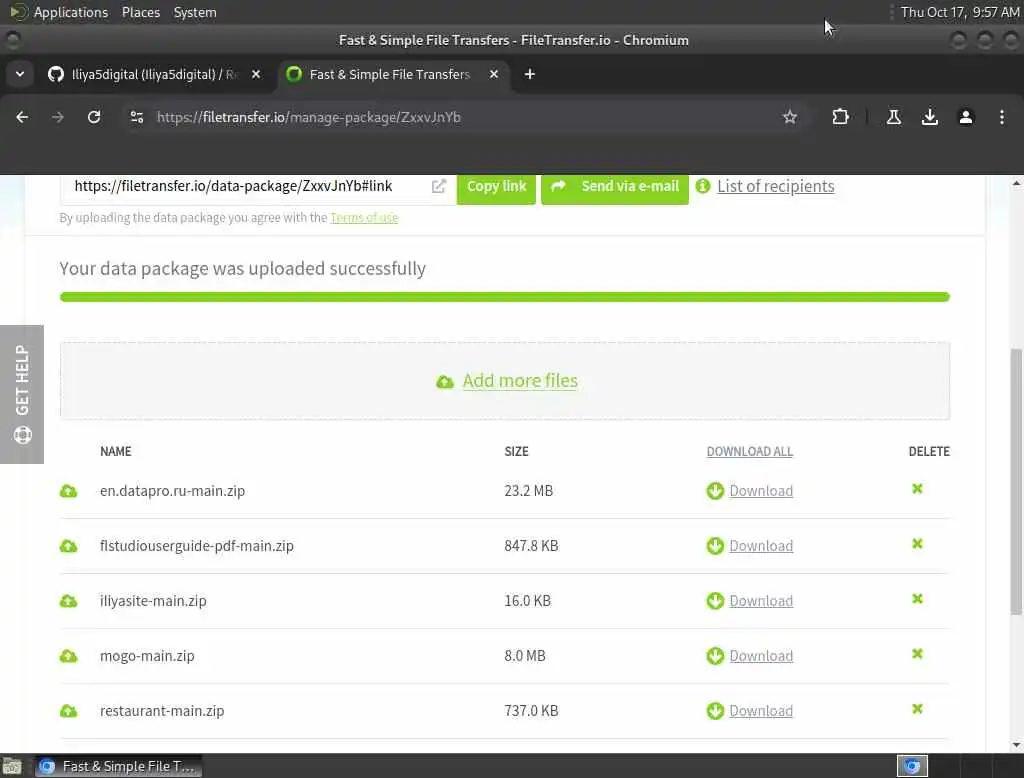Reload the FileTransfer.io page
This screenshot has width=1024, height=778.
point(94,117)
